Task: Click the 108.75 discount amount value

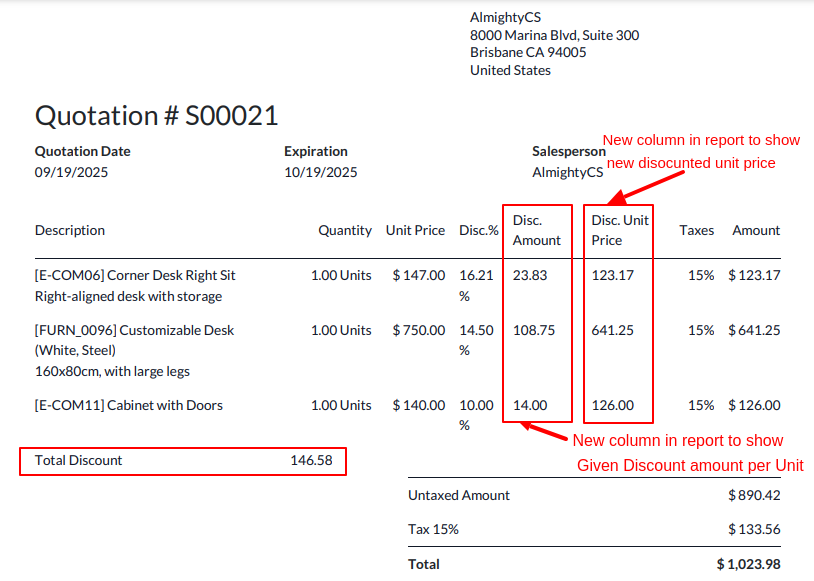Action: 534,330
